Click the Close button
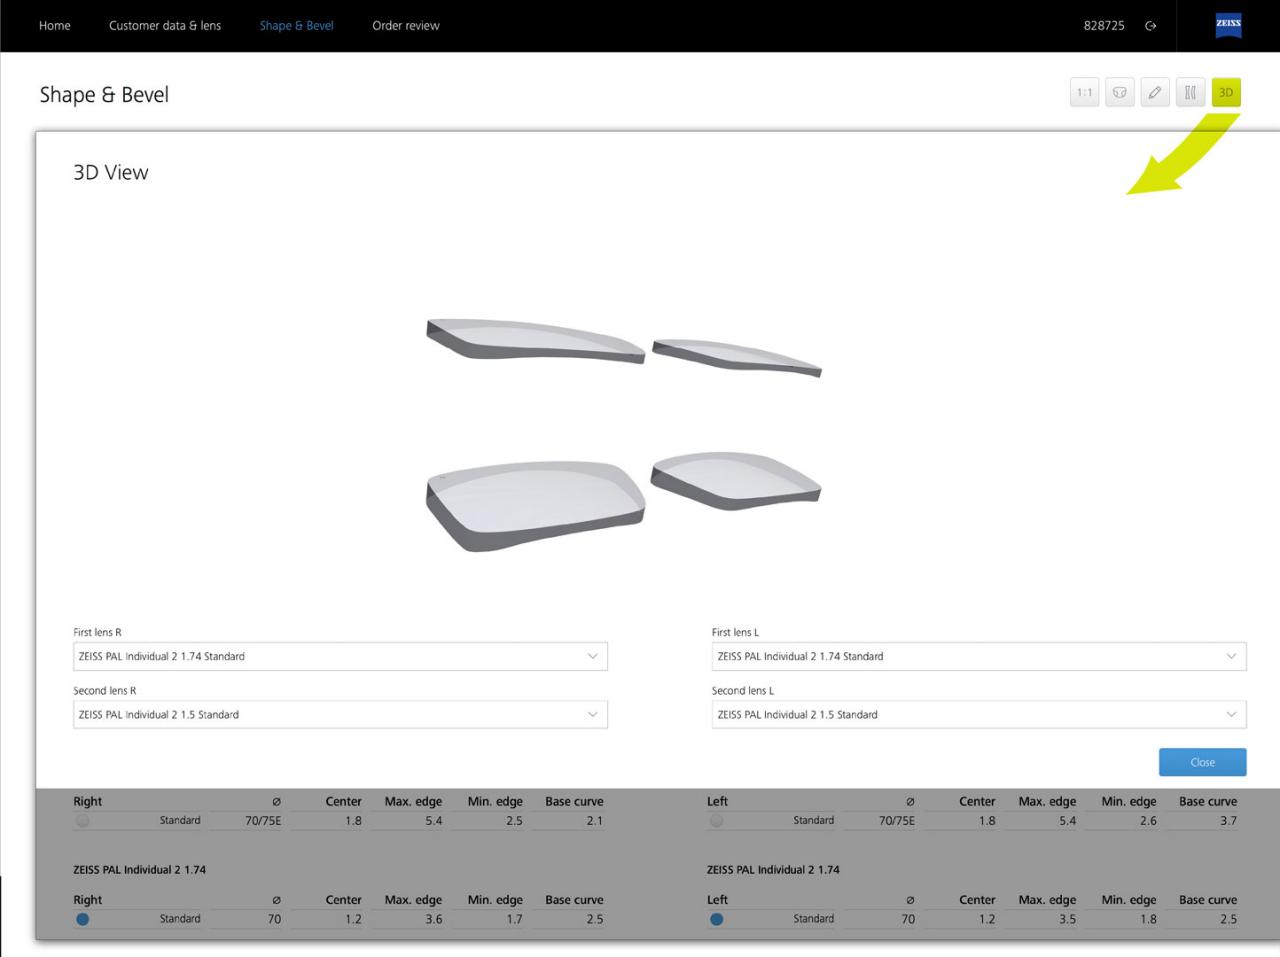The image size is (1280, 957). 1202,761
